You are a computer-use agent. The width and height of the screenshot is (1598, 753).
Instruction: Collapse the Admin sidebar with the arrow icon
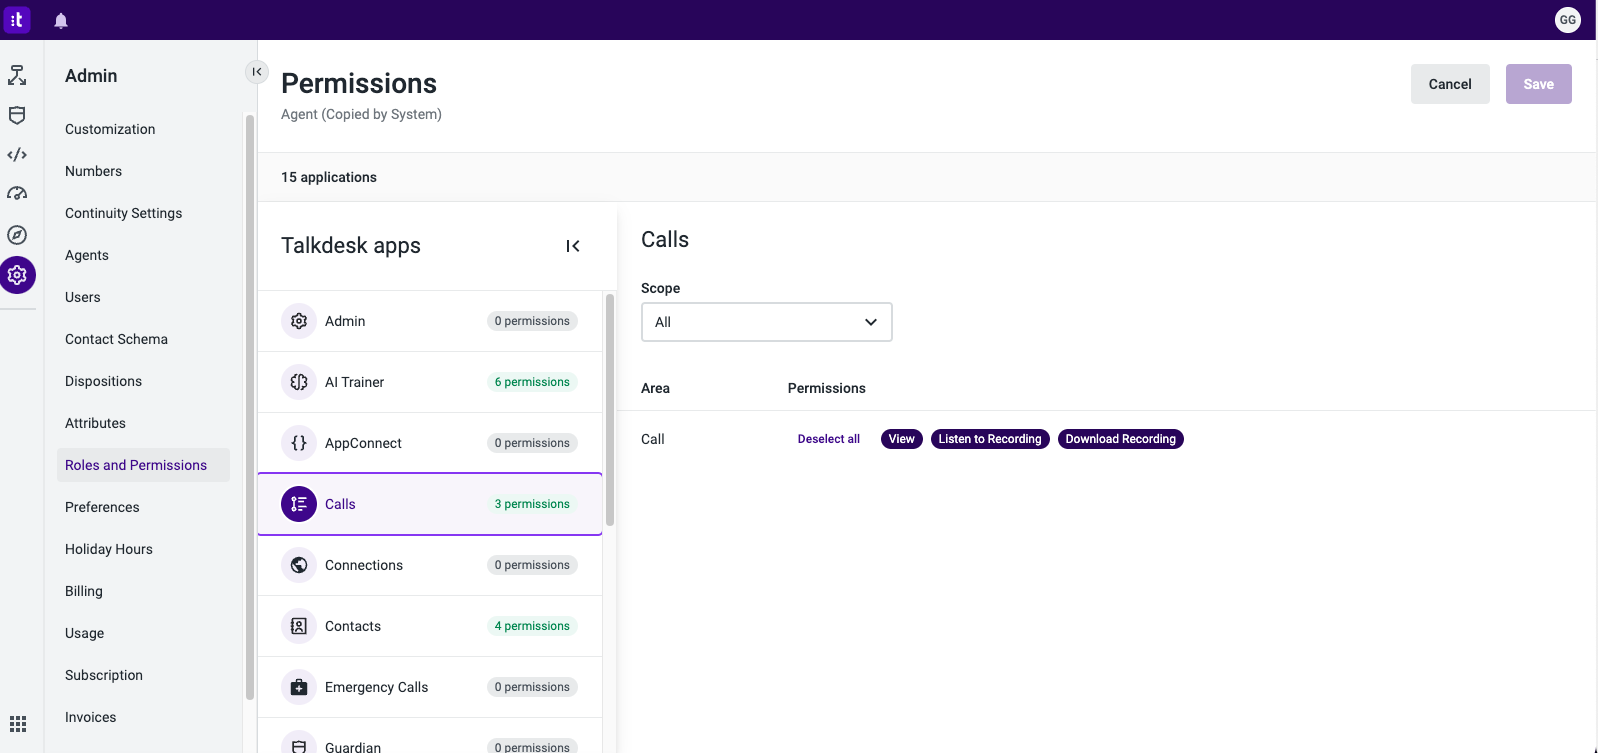[257, 72]
